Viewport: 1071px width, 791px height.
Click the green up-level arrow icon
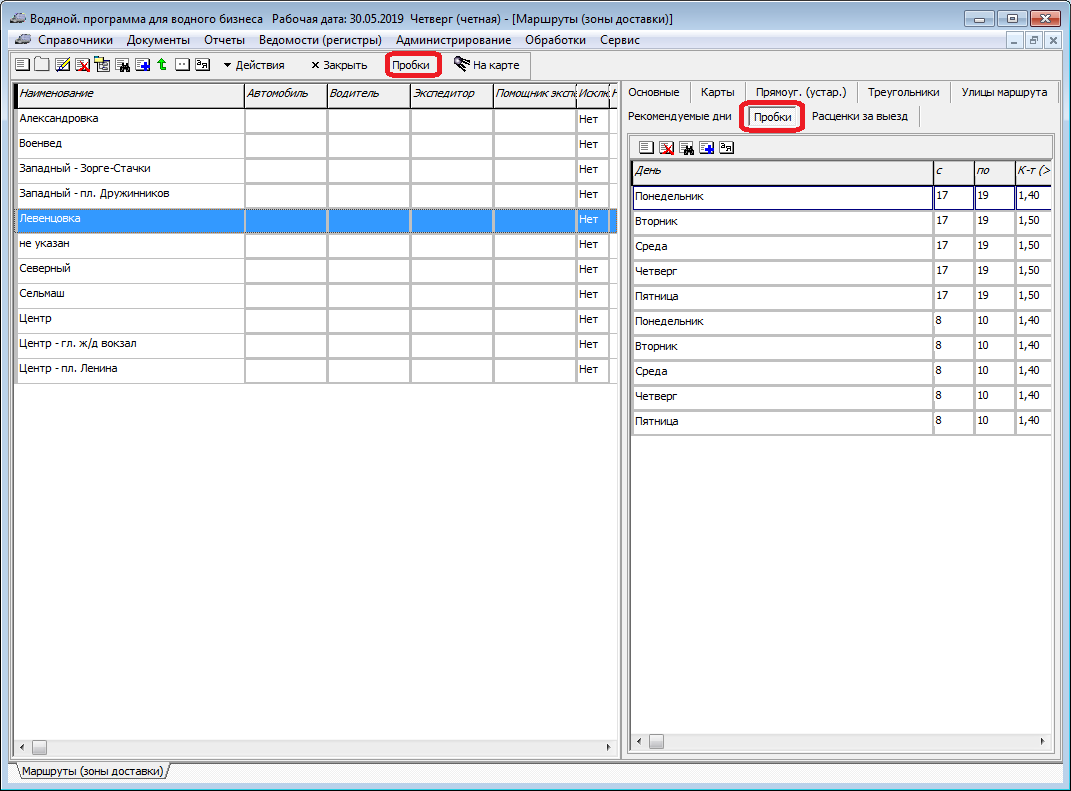click(161, 65)
